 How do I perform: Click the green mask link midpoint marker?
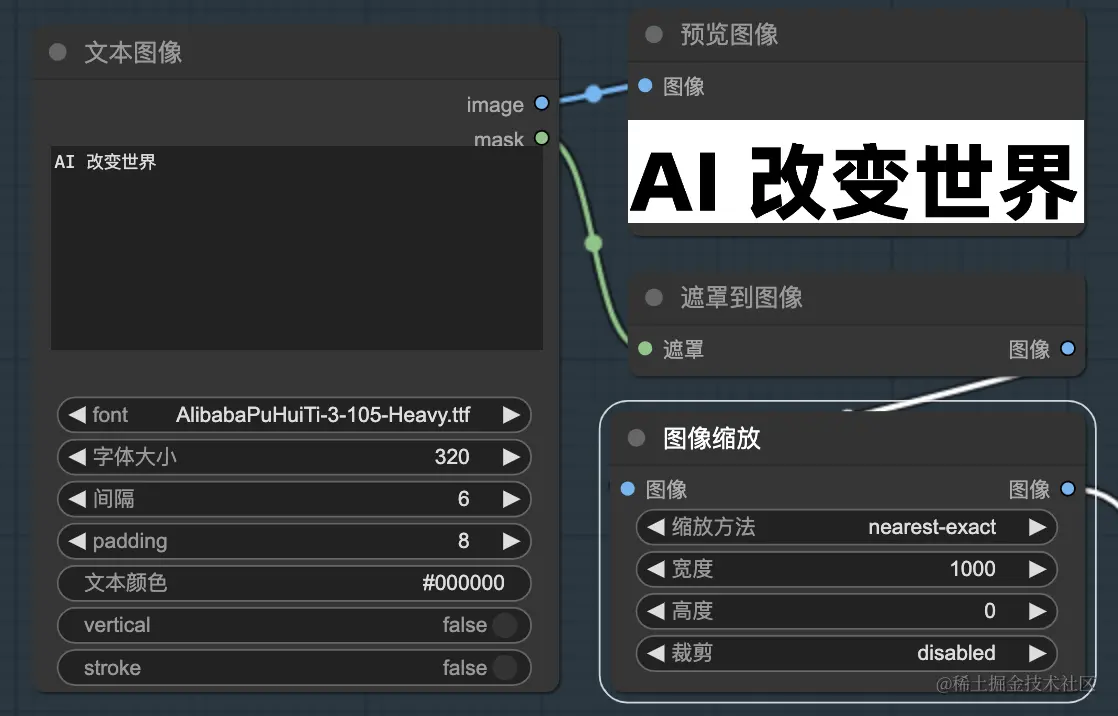tap(593, 244)
